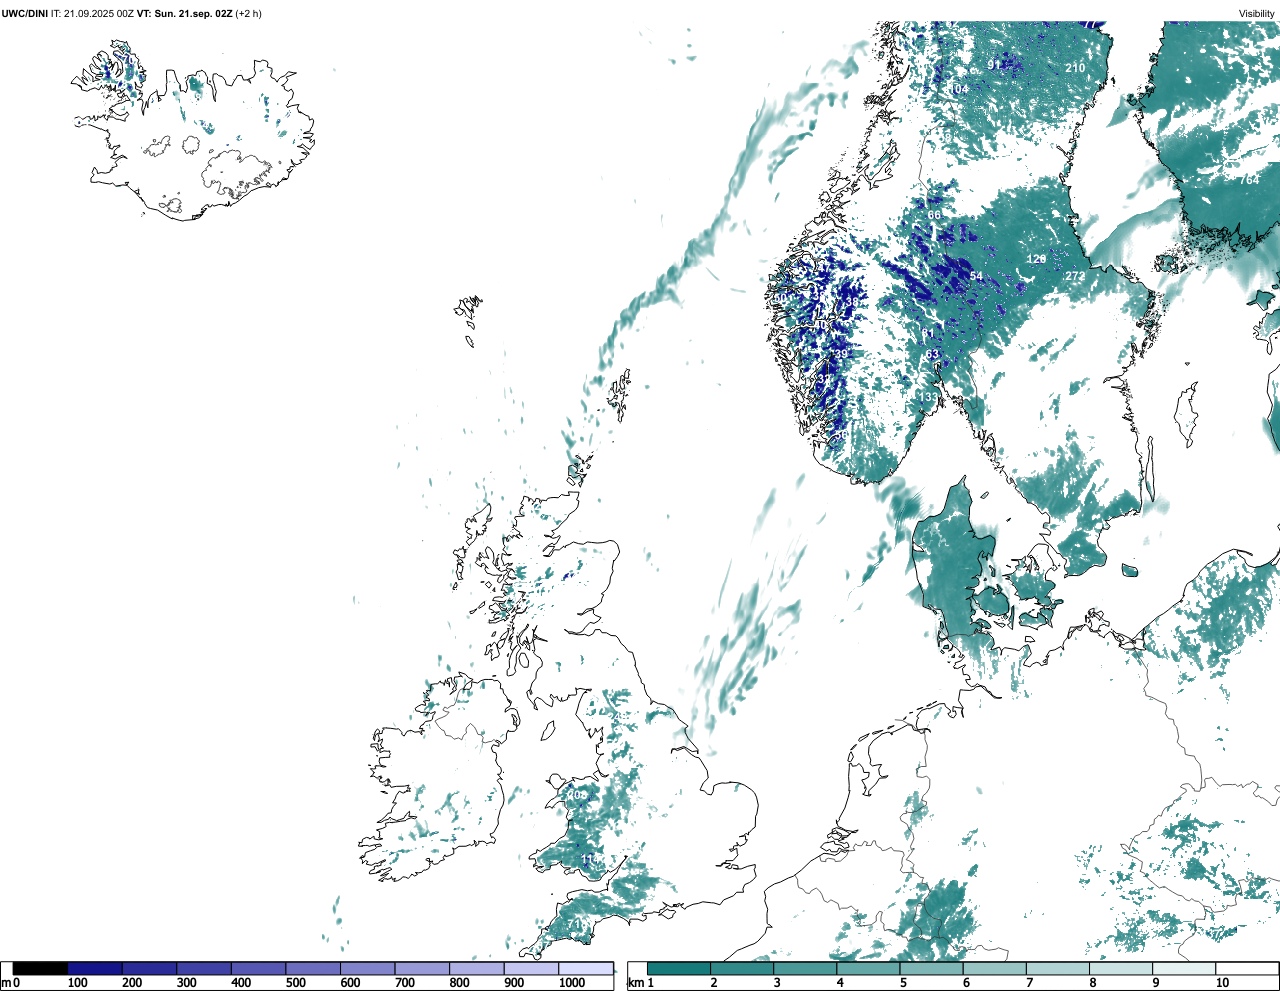1280x991 pixels.
Task: Click the 8–9 km legend color swatch
Action: point(1121,969)
